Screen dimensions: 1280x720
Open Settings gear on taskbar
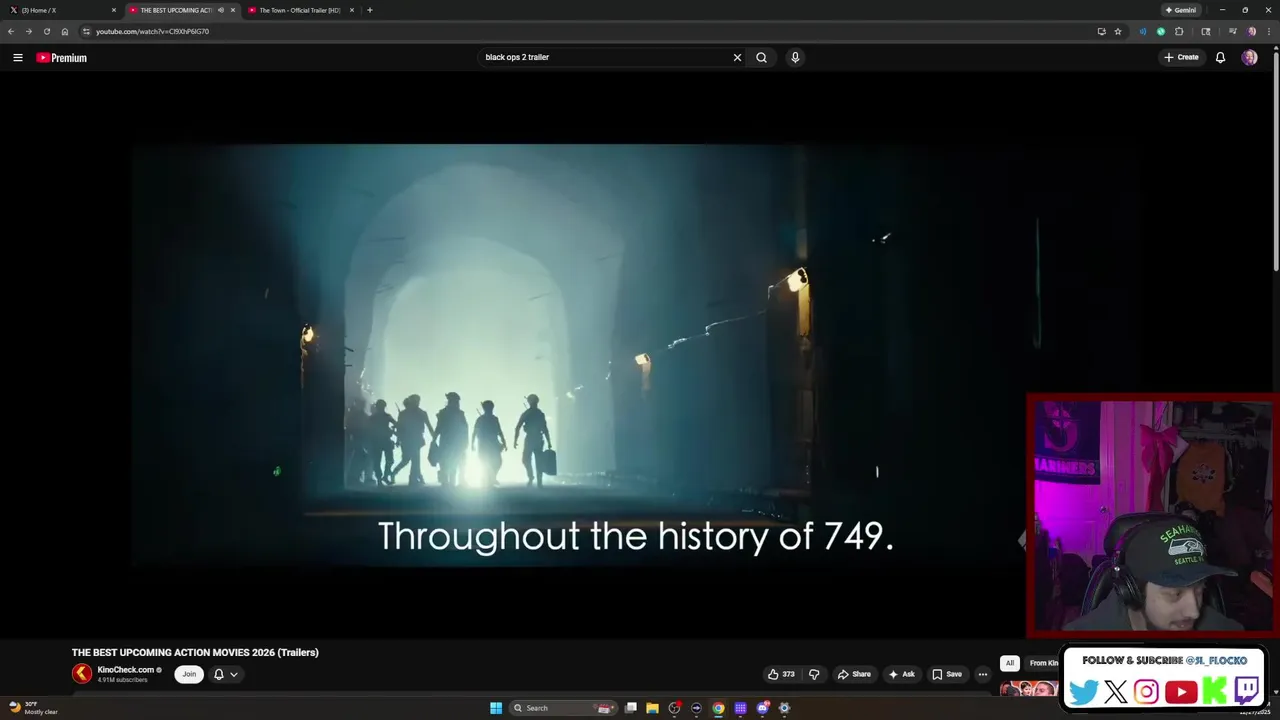[x=784, y=708]
